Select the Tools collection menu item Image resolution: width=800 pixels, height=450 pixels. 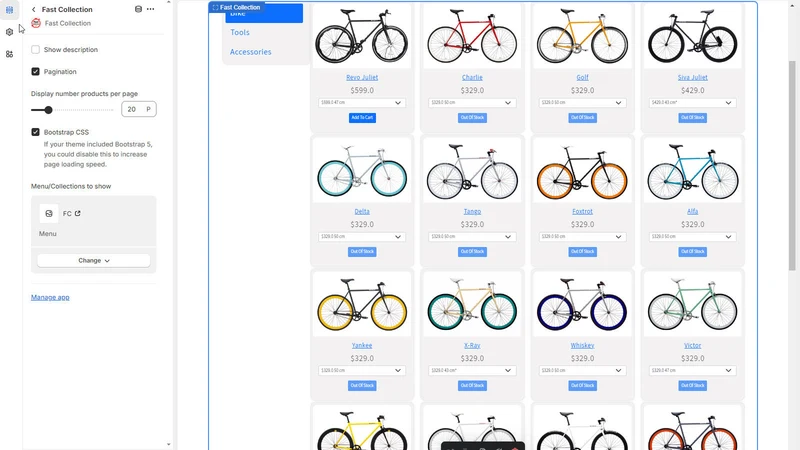click(240, 32)
